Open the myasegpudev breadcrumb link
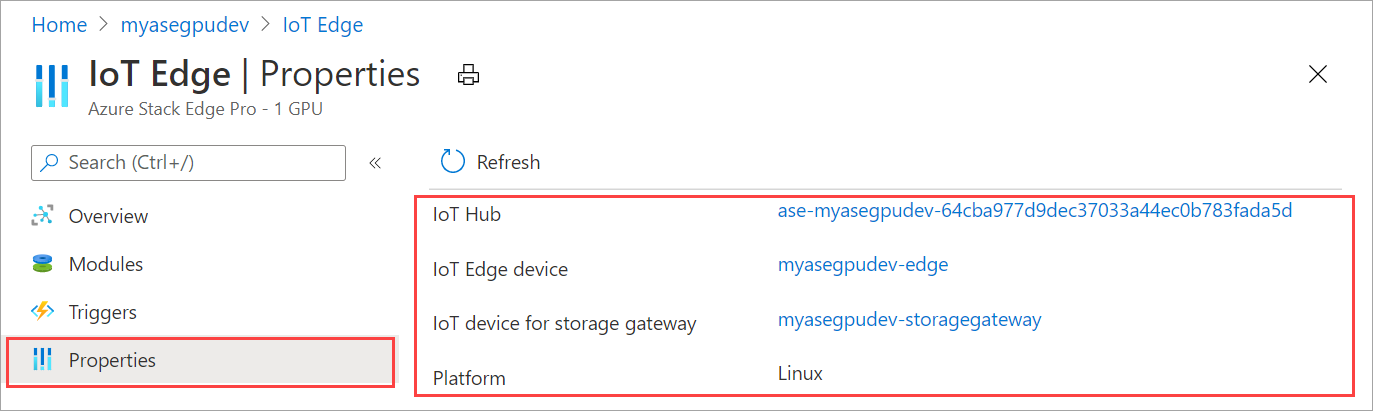The image size is (1373, 411). pyautogui.click(x=185, y=25)
